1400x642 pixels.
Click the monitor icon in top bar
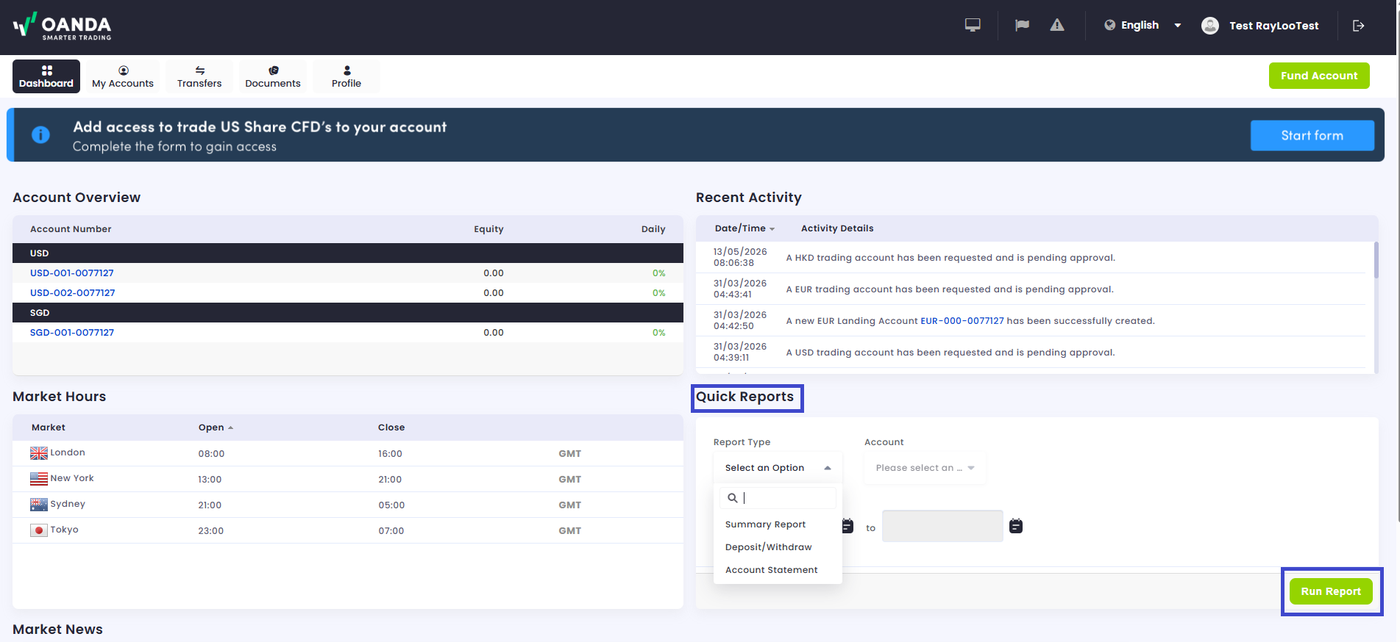pyautogui.click(x=972, y=25)
